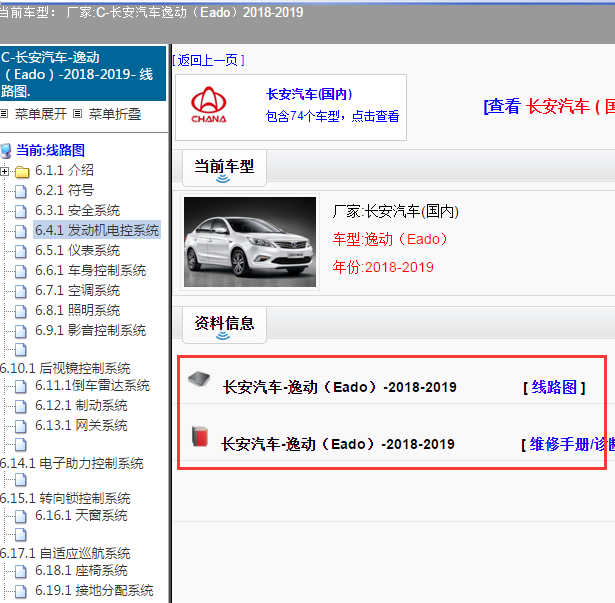Open 6.6.1 车身控制系统 tree item
615x603 pixels.
pyautogui.click(x=90, y=270)
